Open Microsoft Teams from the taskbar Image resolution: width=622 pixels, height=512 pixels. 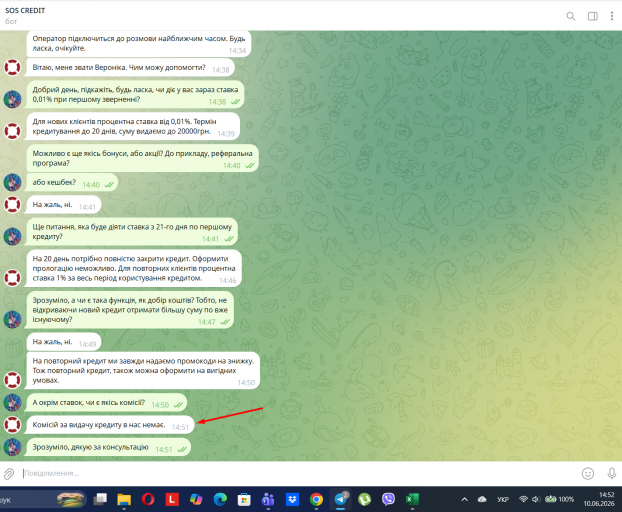[x=268, y=499]
